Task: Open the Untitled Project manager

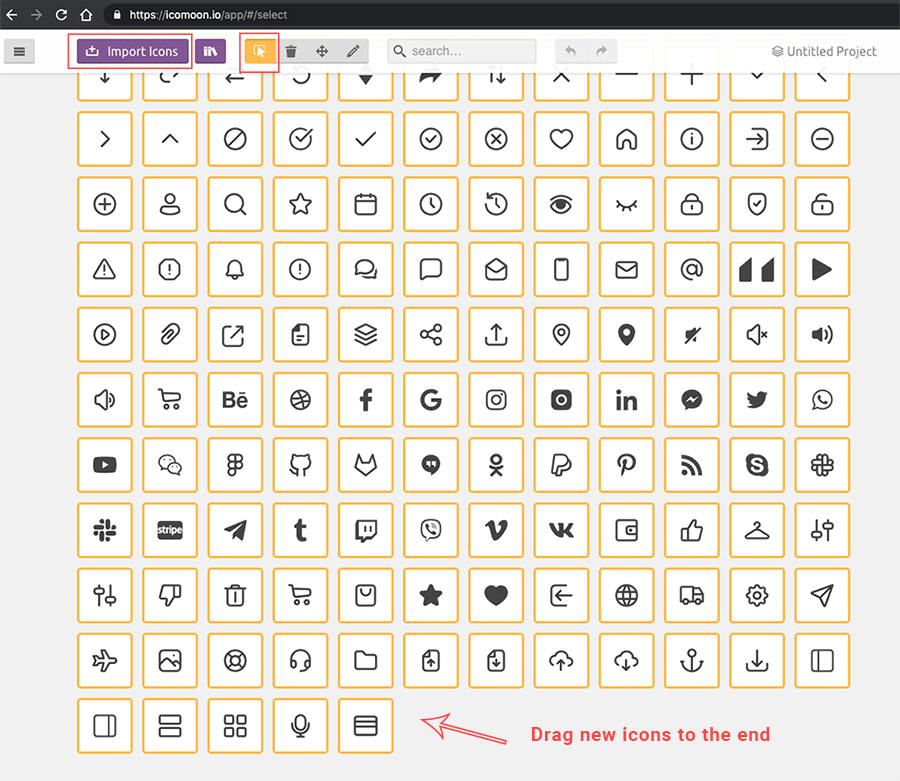Action: pyautogui.click(x=823, y=51)
